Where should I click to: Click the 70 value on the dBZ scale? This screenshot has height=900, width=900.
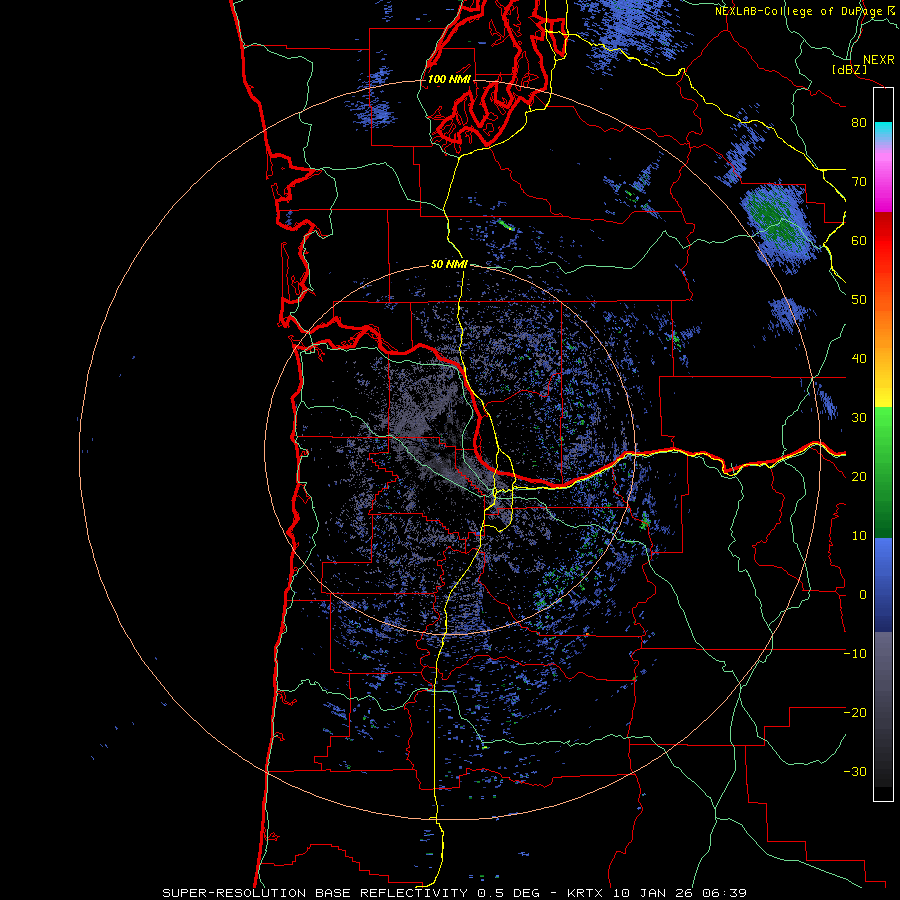coord(859,182)
